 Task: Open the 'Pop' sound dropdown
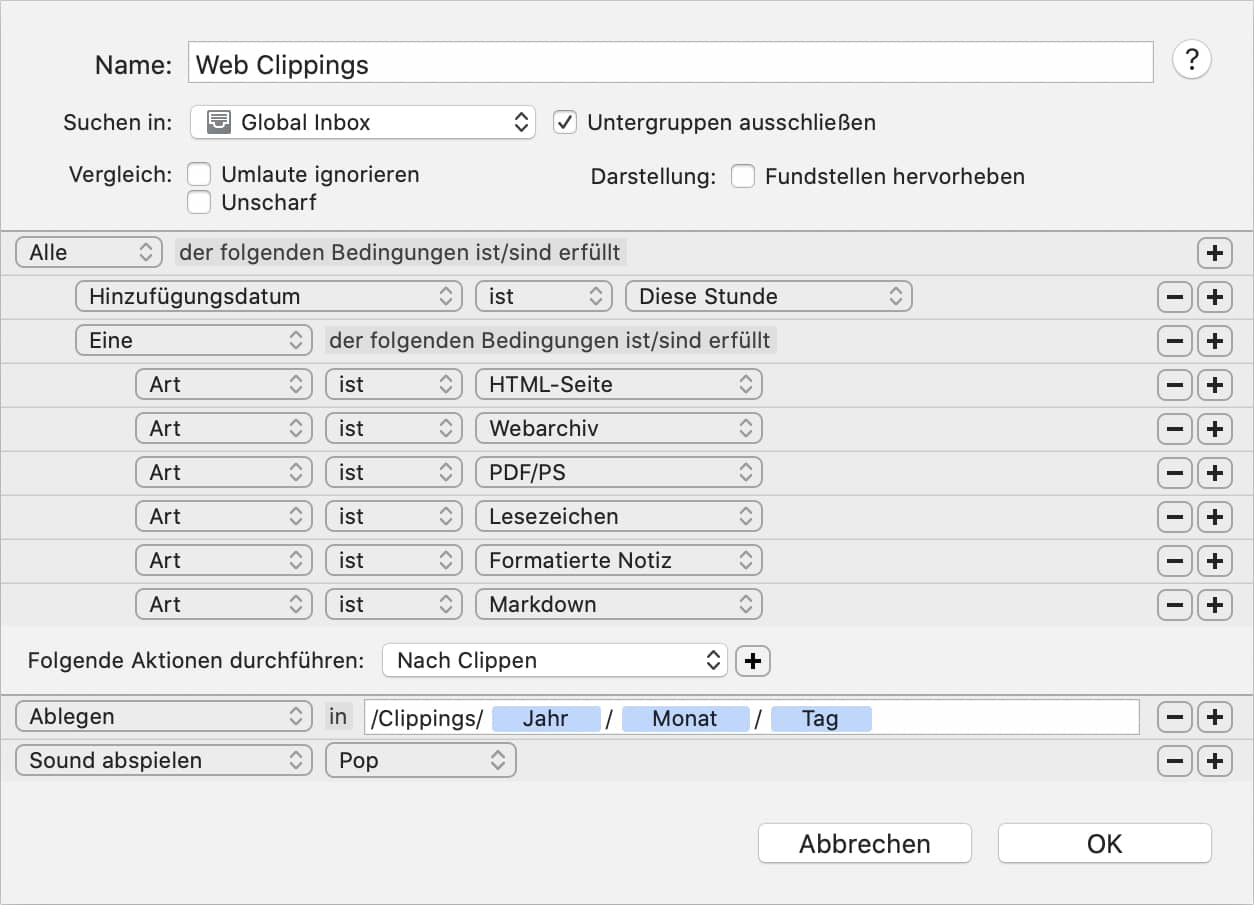point(420,761)
